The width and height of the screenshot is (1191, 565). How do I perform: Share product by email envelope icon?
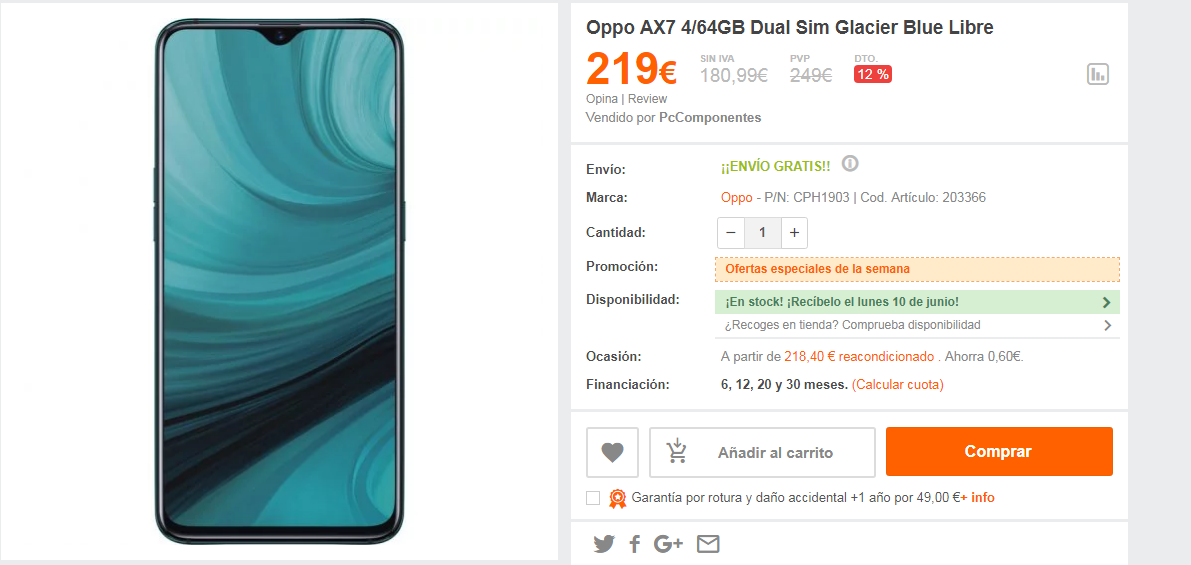[708, 544]
